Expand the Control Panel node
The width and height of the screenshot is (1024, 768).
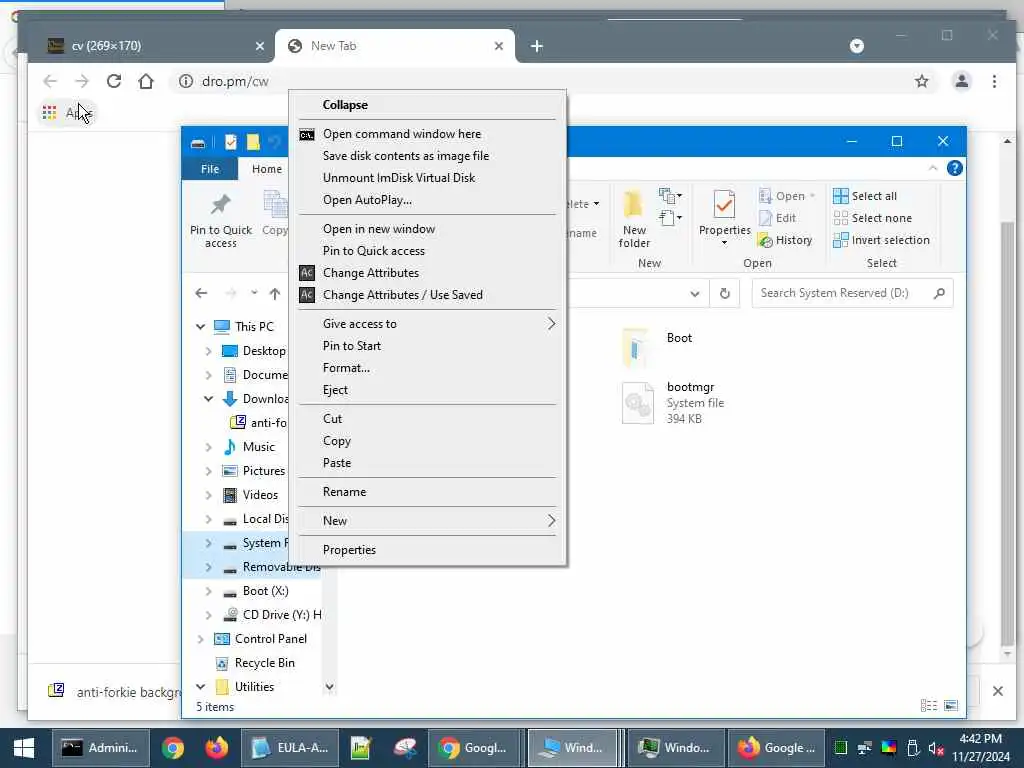pos(200,639)
